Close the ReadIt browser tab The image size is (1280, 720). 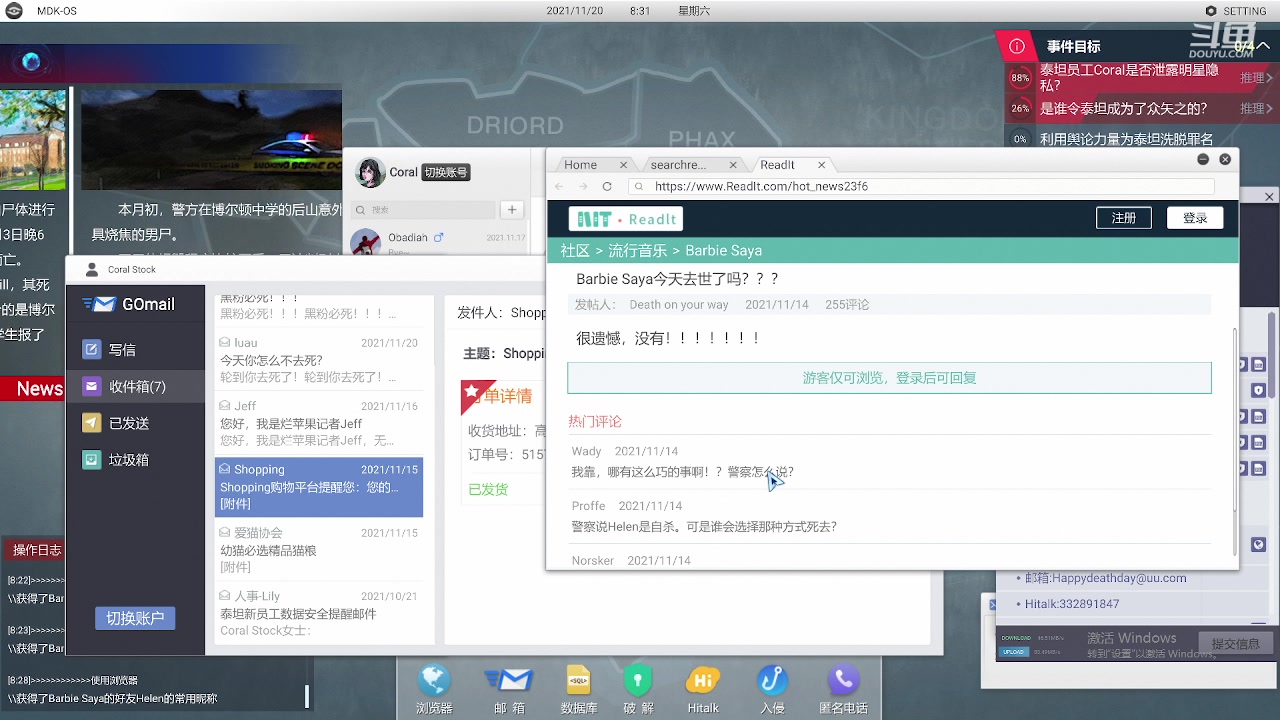tap(822, 165)
